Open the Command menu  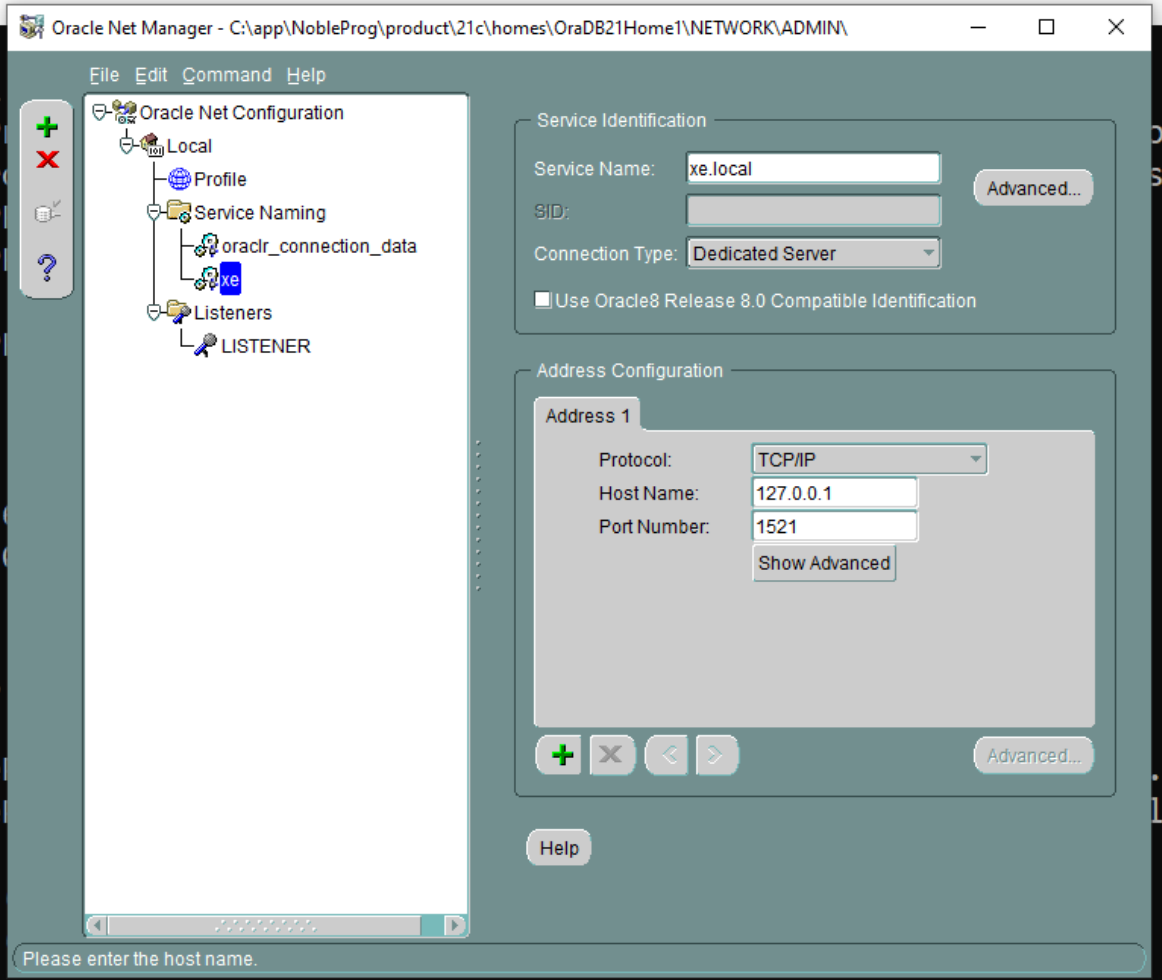[227, 75]
